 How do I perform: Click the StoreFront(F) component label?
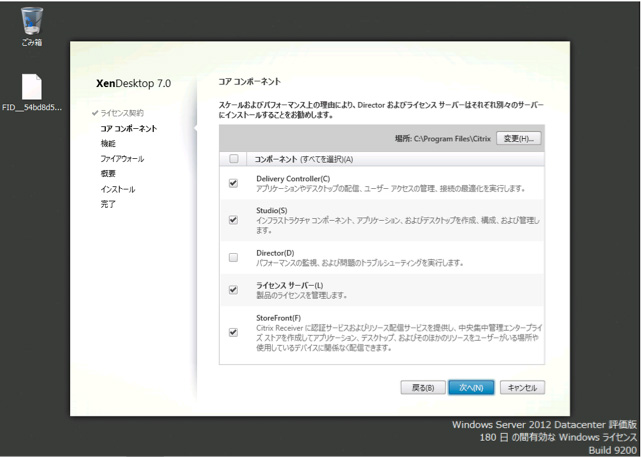click(x=278, y=318)
